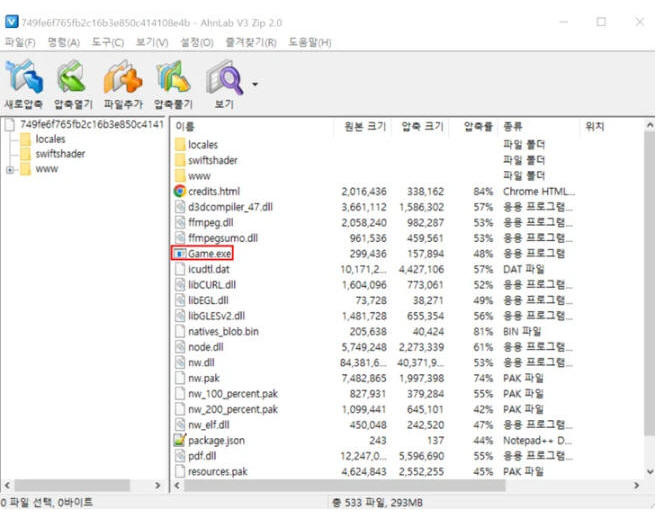The image size is (661, 514).
Task: Open the 도구(C) menu
Action: (x=108, y=42)
